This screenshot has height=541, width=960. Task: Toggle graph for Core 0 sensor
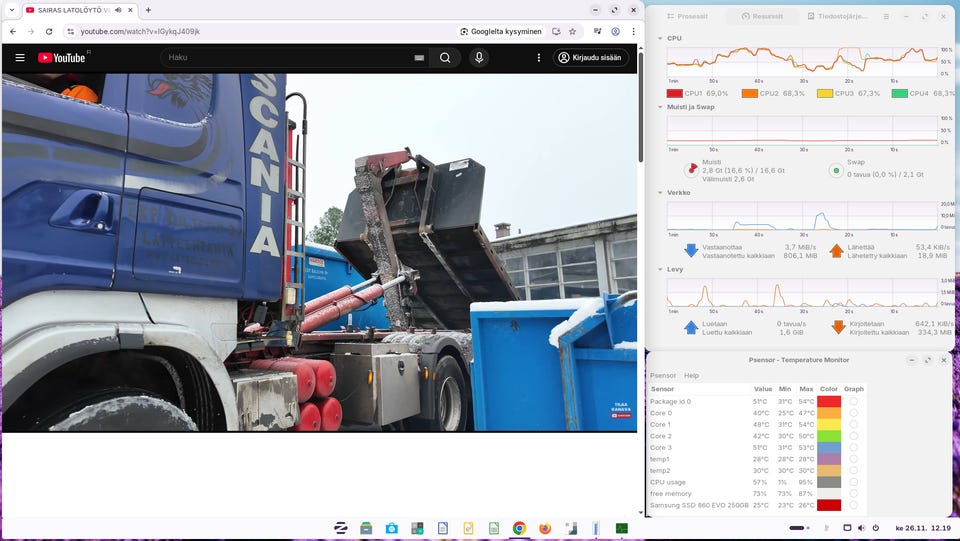(853, 413)
